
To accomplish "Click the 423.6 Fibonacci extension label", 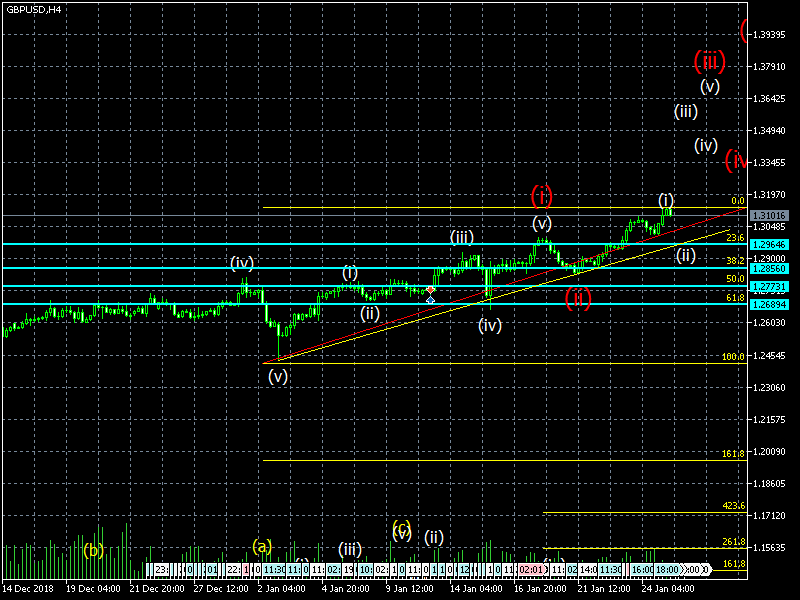I will [734, 506].
